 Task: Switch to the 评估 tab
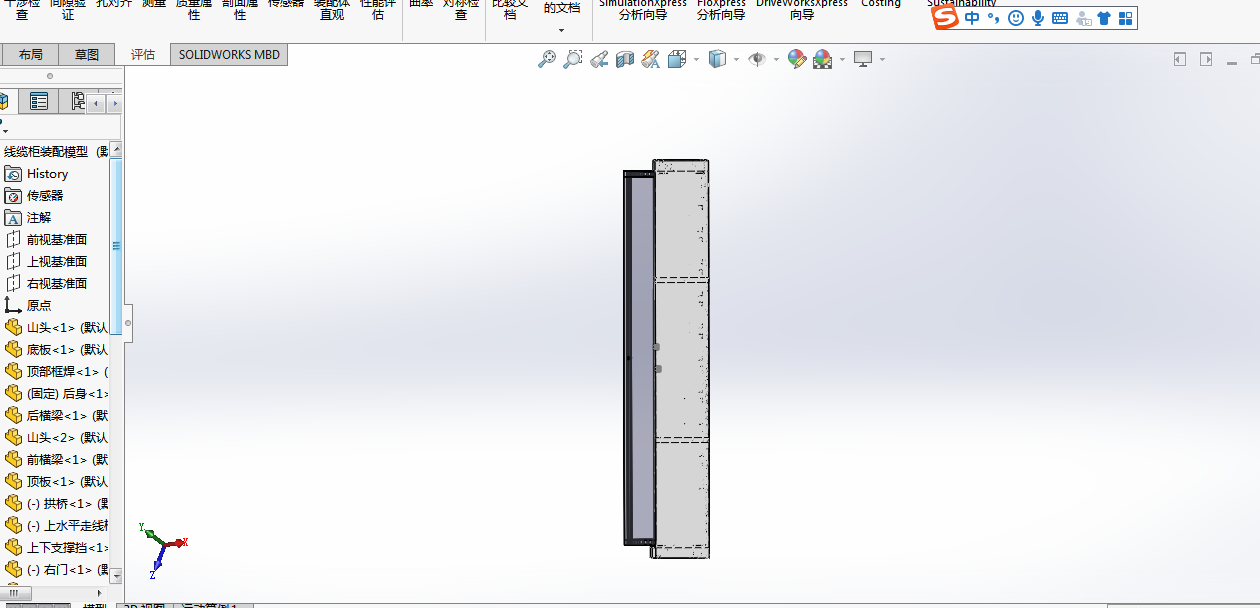pos(143,55)
